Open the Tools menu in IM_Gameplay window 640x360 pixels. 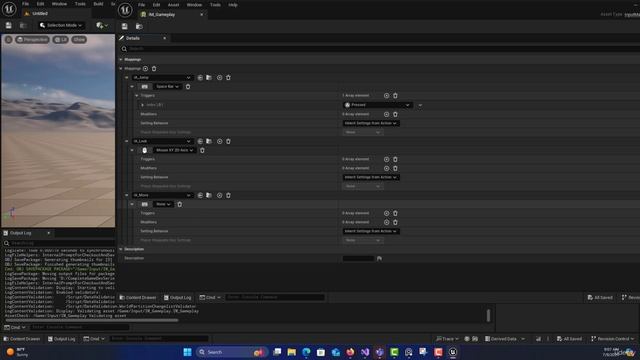pos(215,5)
